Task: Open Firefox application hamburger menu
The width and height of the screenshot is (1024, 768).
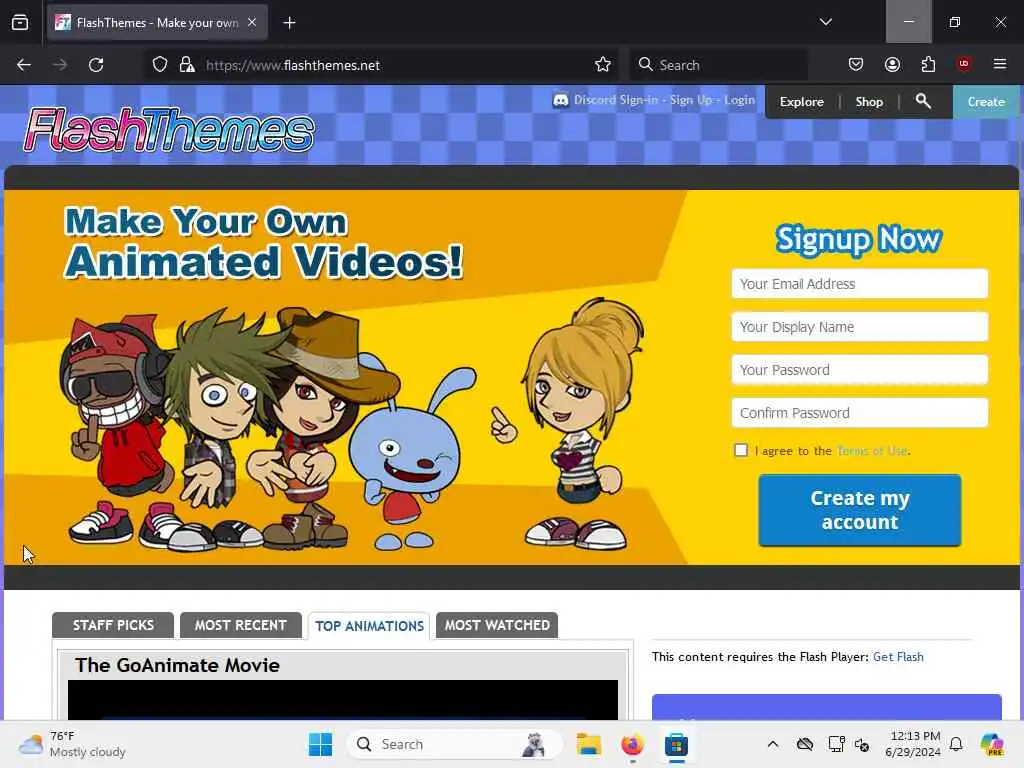Action: click(1000, 64)
